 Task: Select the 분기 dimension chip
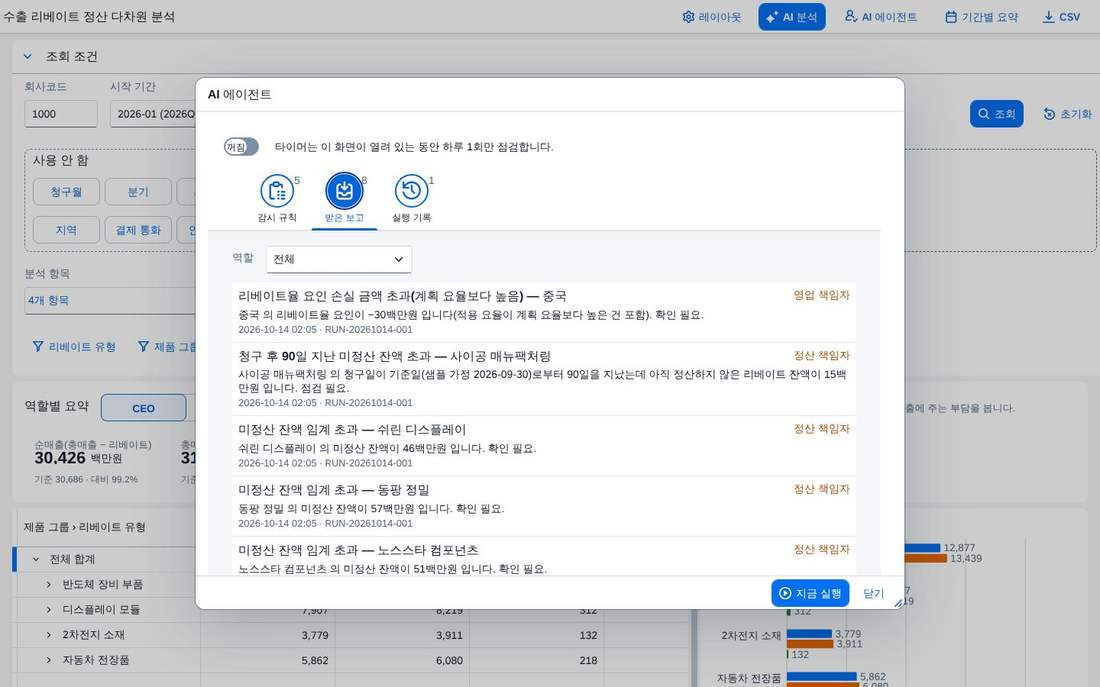(x=138, y=192)
